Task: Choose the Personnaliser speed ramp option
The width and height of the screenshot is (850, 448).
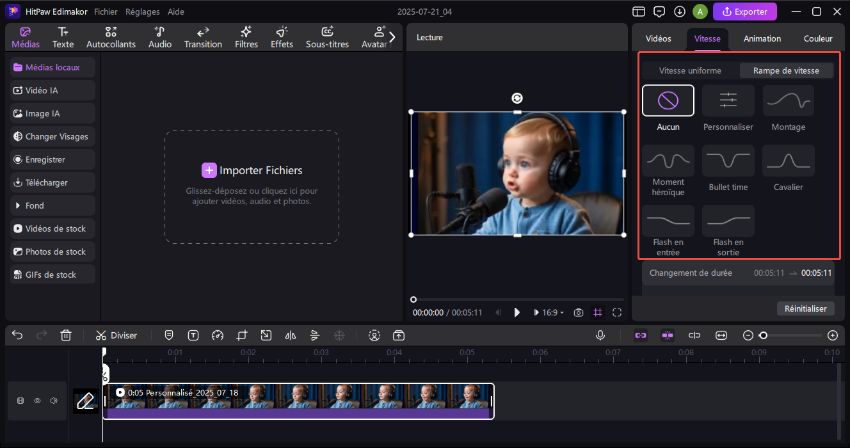Action: tap(728, 108)
